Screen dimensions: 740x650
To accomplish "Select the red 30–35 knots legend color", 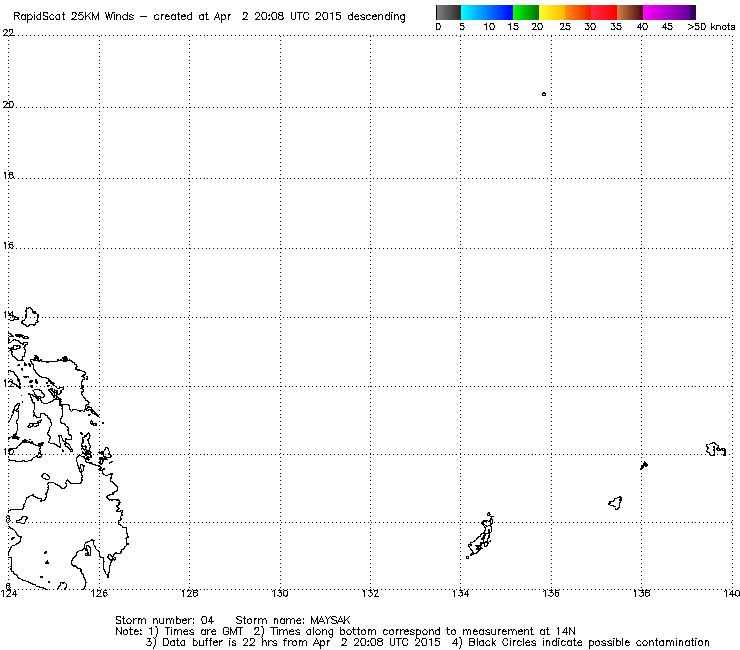I will (x=604, y=12).
